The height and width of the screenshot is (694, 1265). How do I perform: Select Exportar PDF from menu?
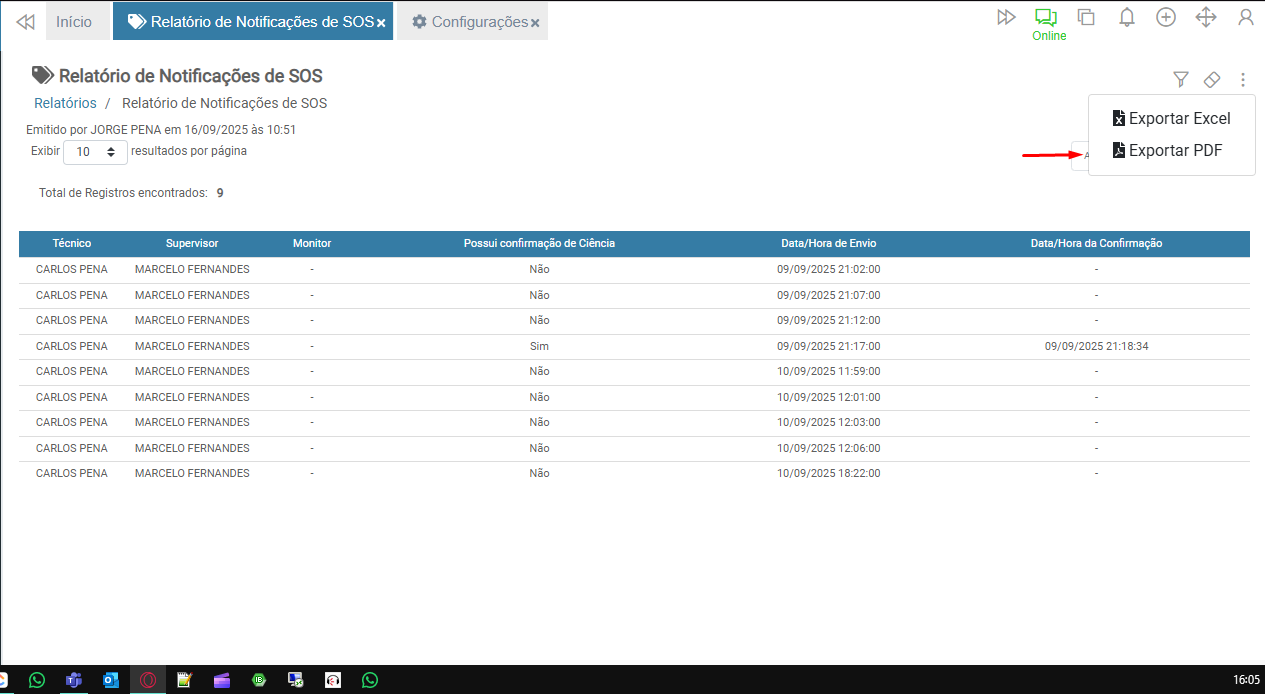pyautogui.click(x=1167, y=151)
